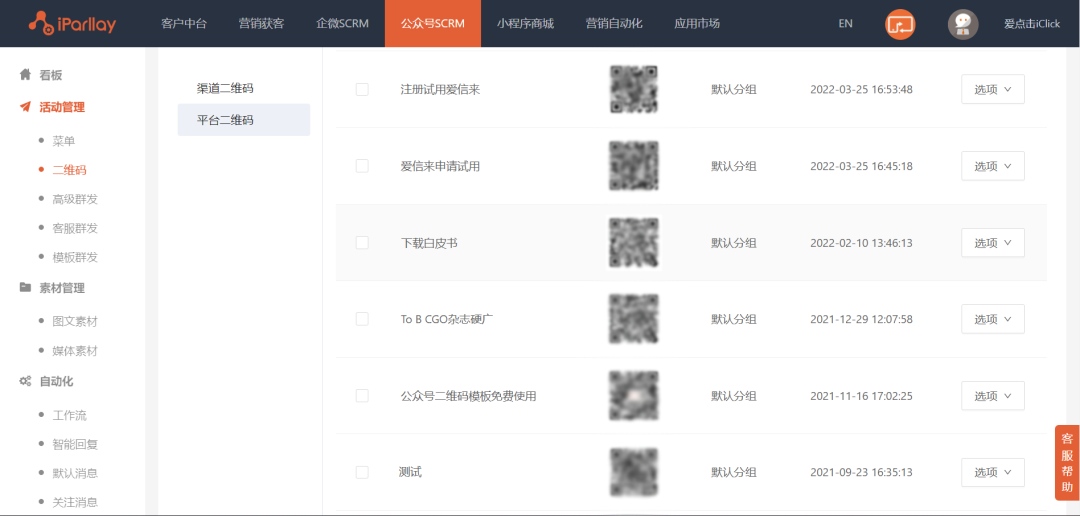Click the timestamp 2022-03-25 16:53:48
Image resolution: width=1080 pixels, height=516 pixels.
click(x=861, y=90)
